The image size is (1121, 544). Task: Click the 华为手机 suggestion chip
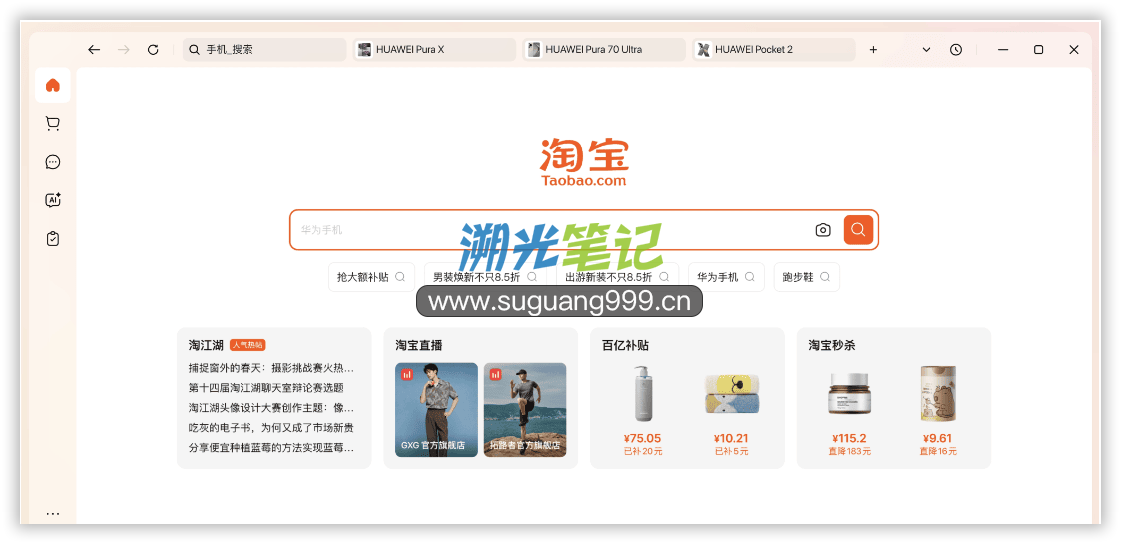point(726,277)
